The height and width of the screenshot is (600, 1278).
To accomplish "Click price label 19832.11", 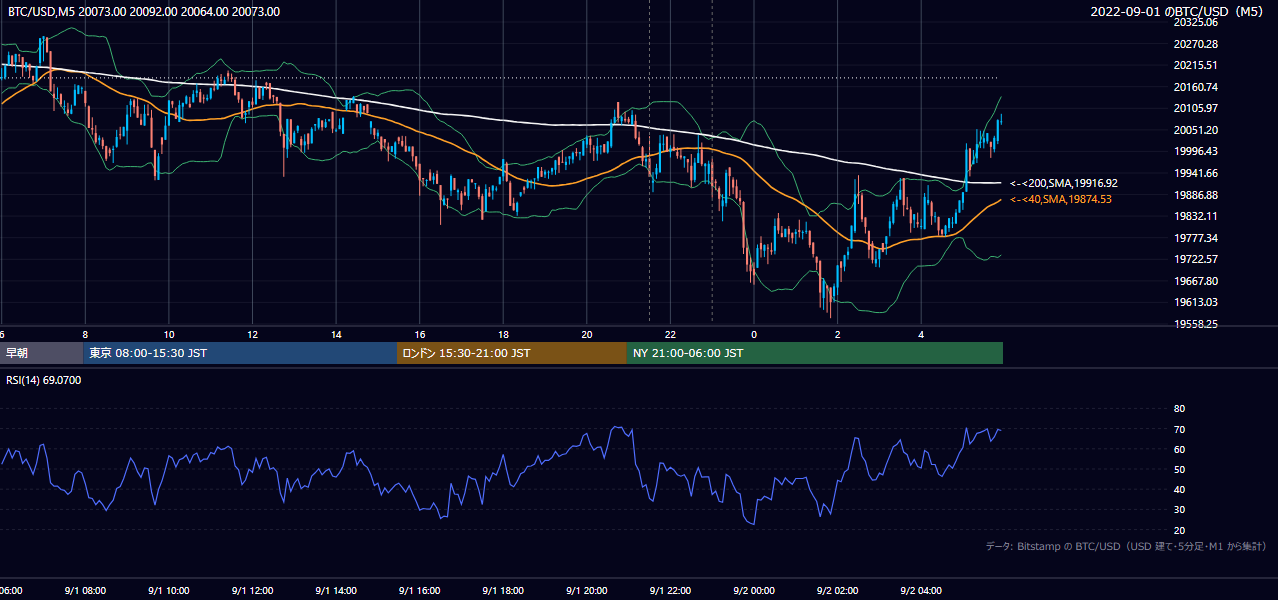I will [x=1196, y=216].
